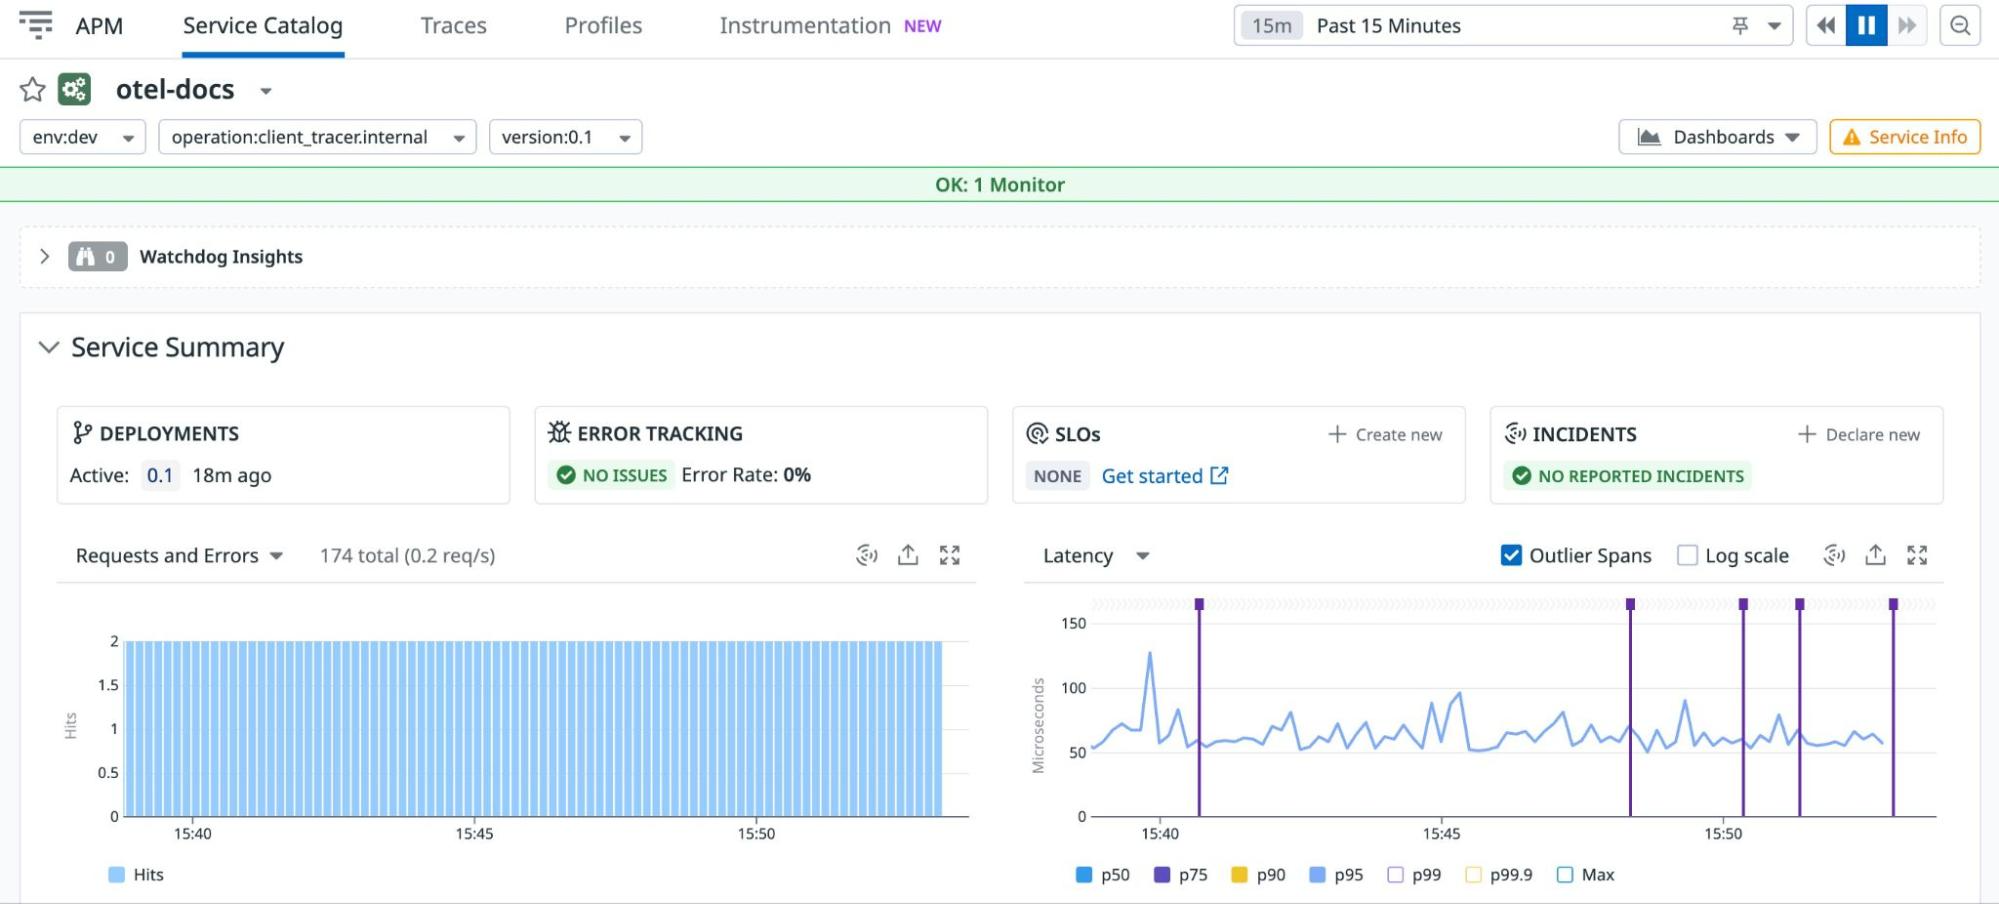The width and height of the screenshot is (1999, 904).
Task: Export the Latency graph
Action: pos(1875,555)
